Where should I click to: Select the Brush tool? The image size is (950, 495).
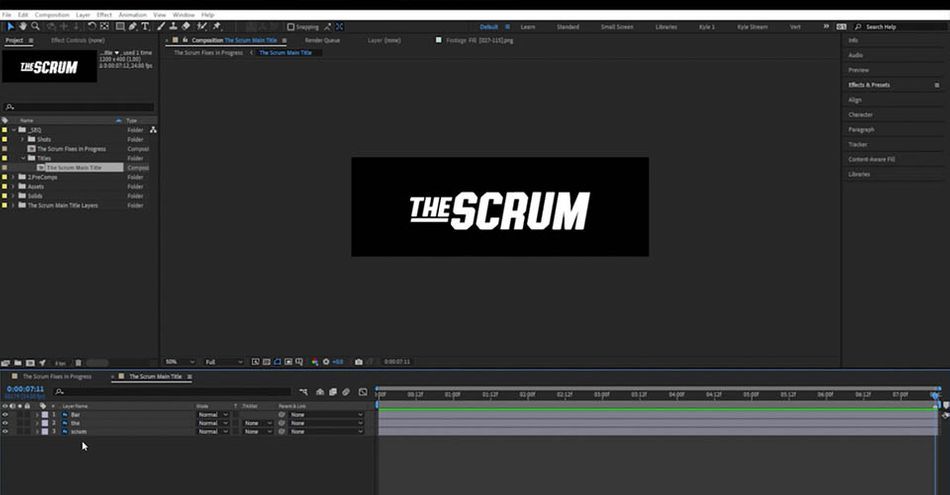point(161,27)
